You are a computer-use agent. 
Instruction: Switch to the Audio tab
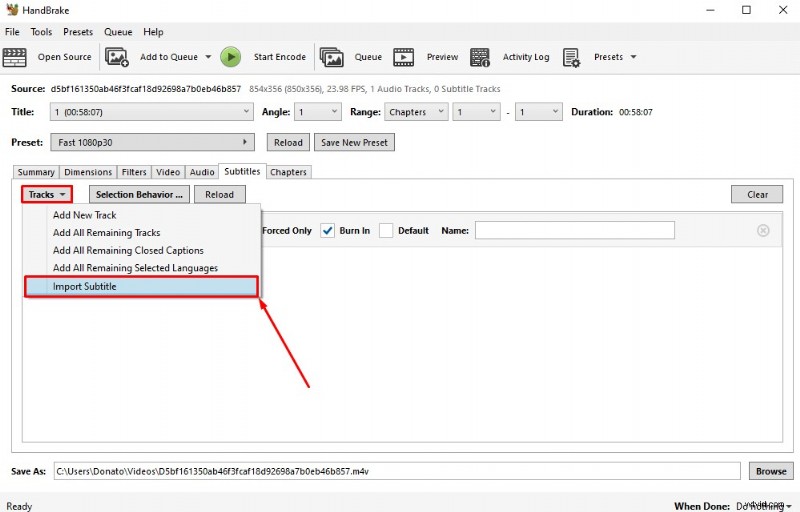(x=202, y=172)
